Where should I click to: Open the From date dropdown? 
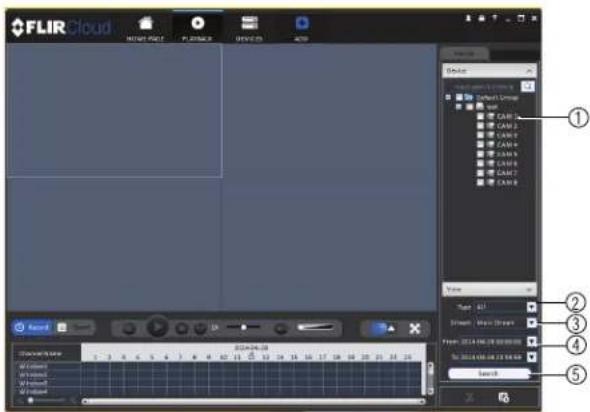(x=531, y=341)
